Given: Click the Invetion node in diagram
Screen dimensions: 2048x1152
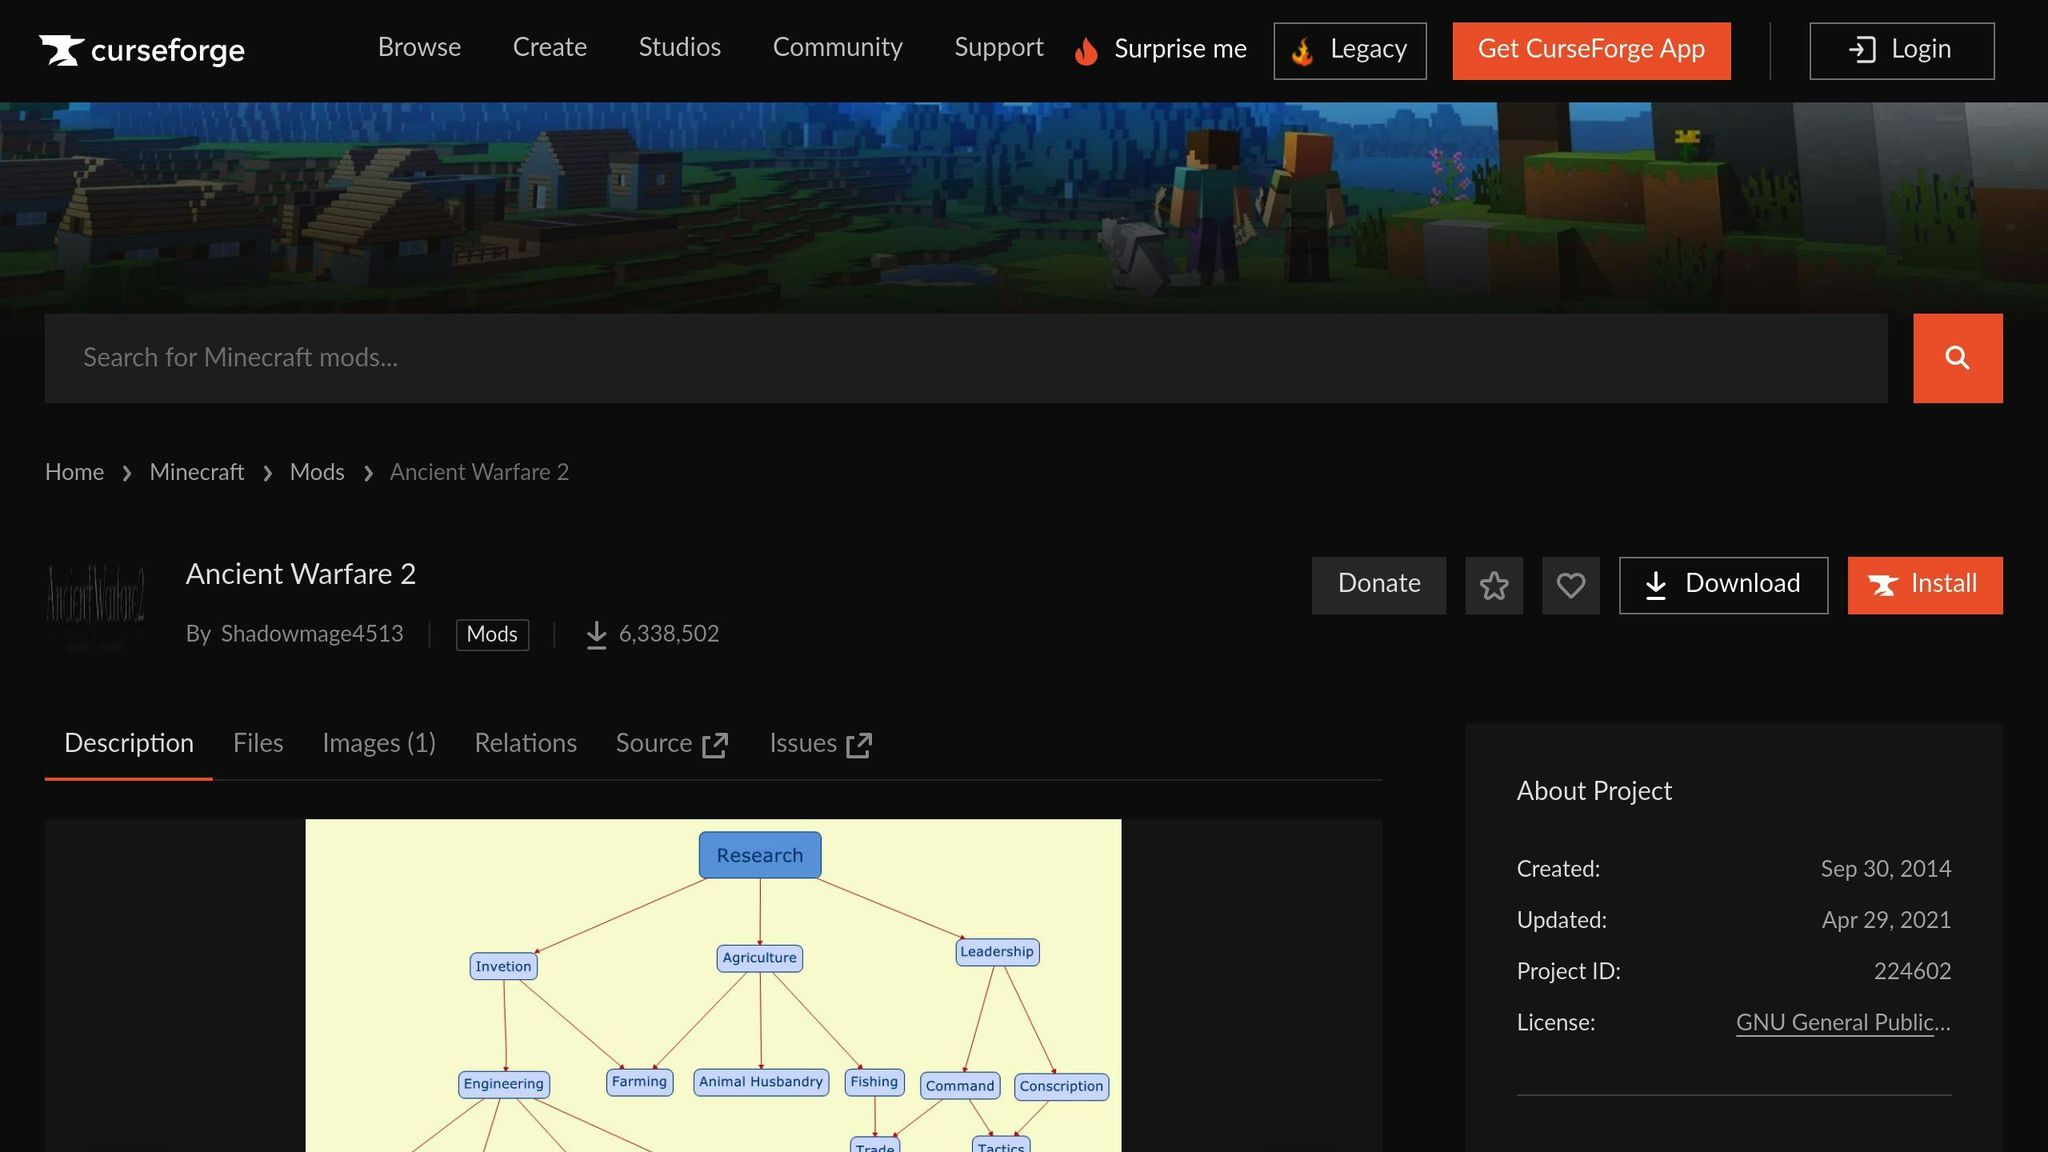Looking at the screenshot, I should [503, 967].
